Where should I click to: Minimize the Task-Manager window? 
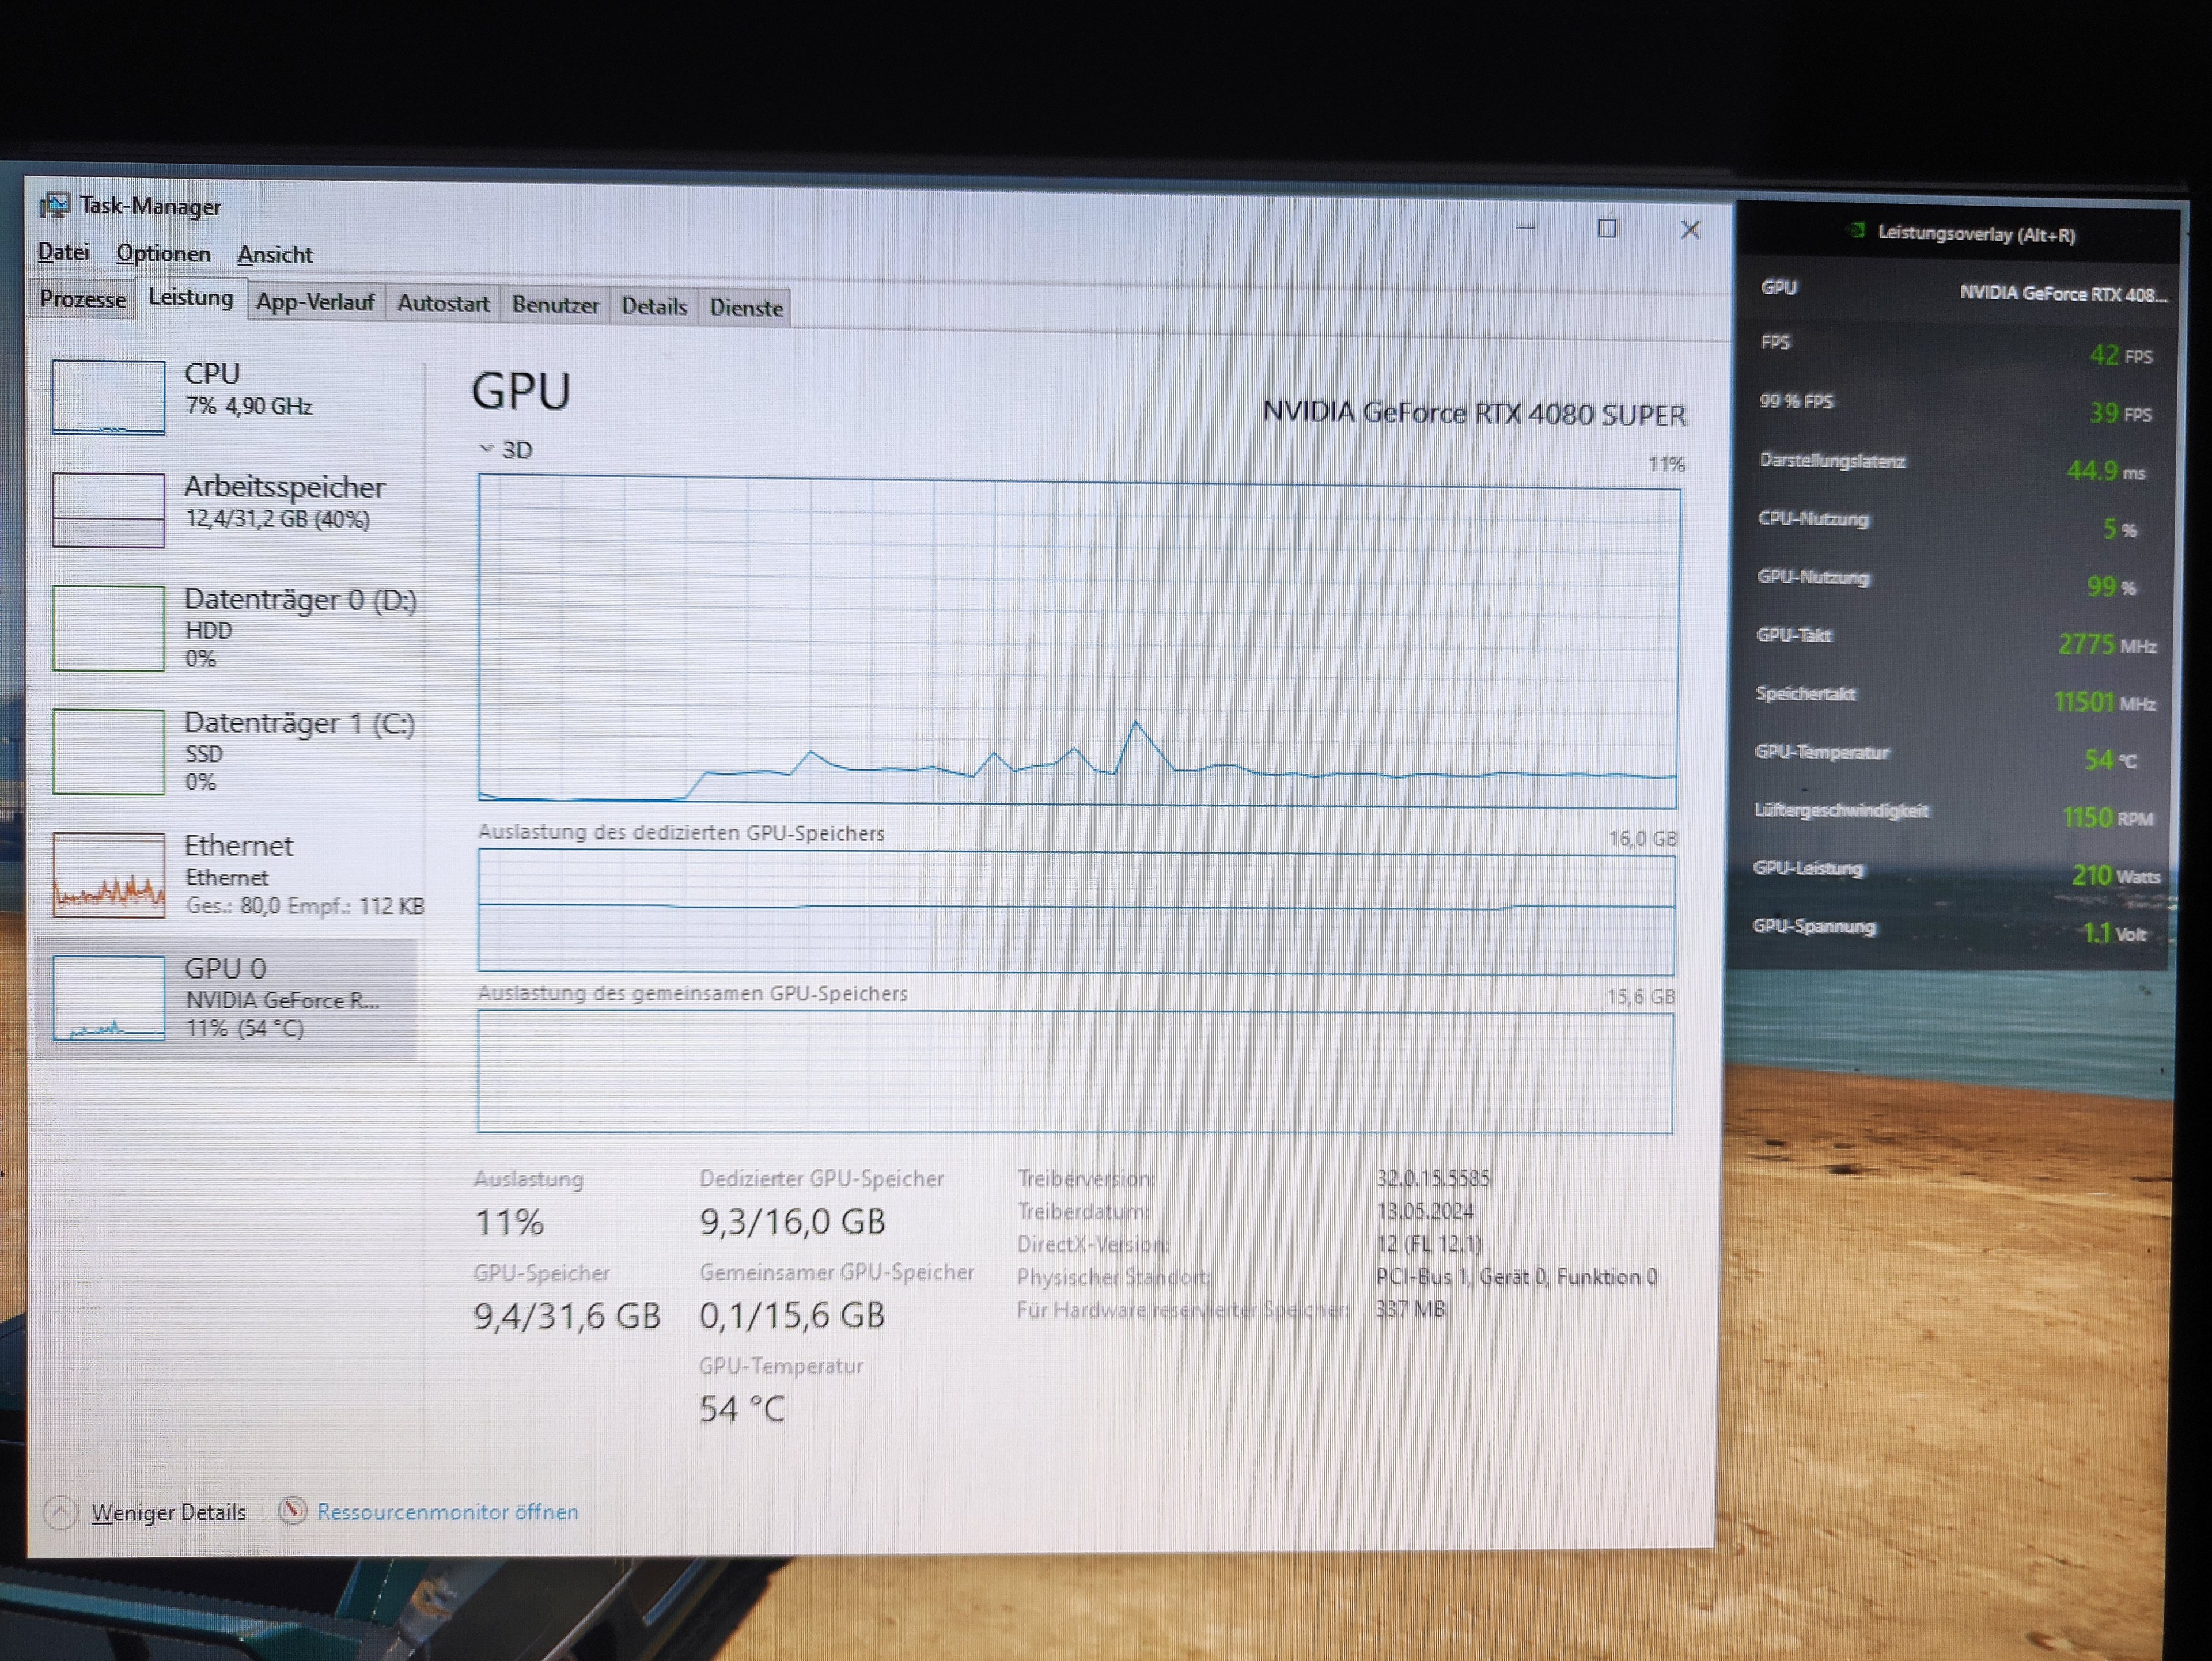1524,227
